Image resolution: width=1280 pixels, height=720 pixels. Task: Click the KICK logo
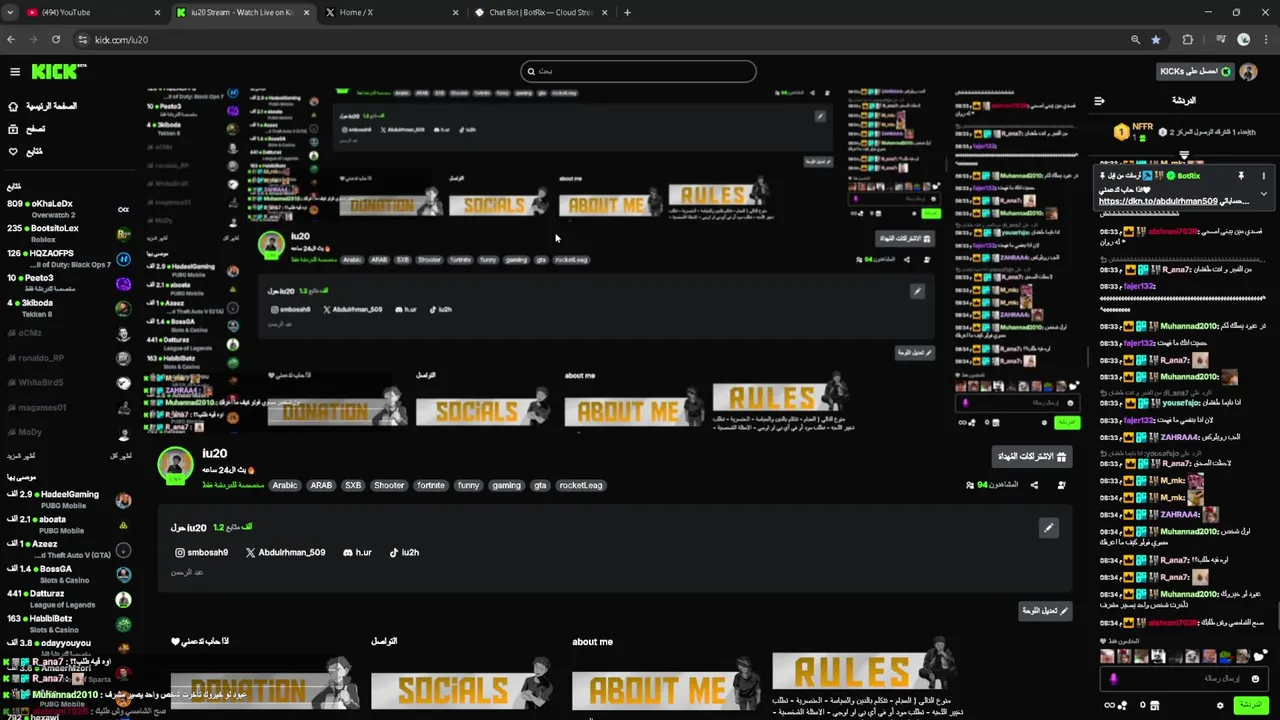(x=58, y=71)
